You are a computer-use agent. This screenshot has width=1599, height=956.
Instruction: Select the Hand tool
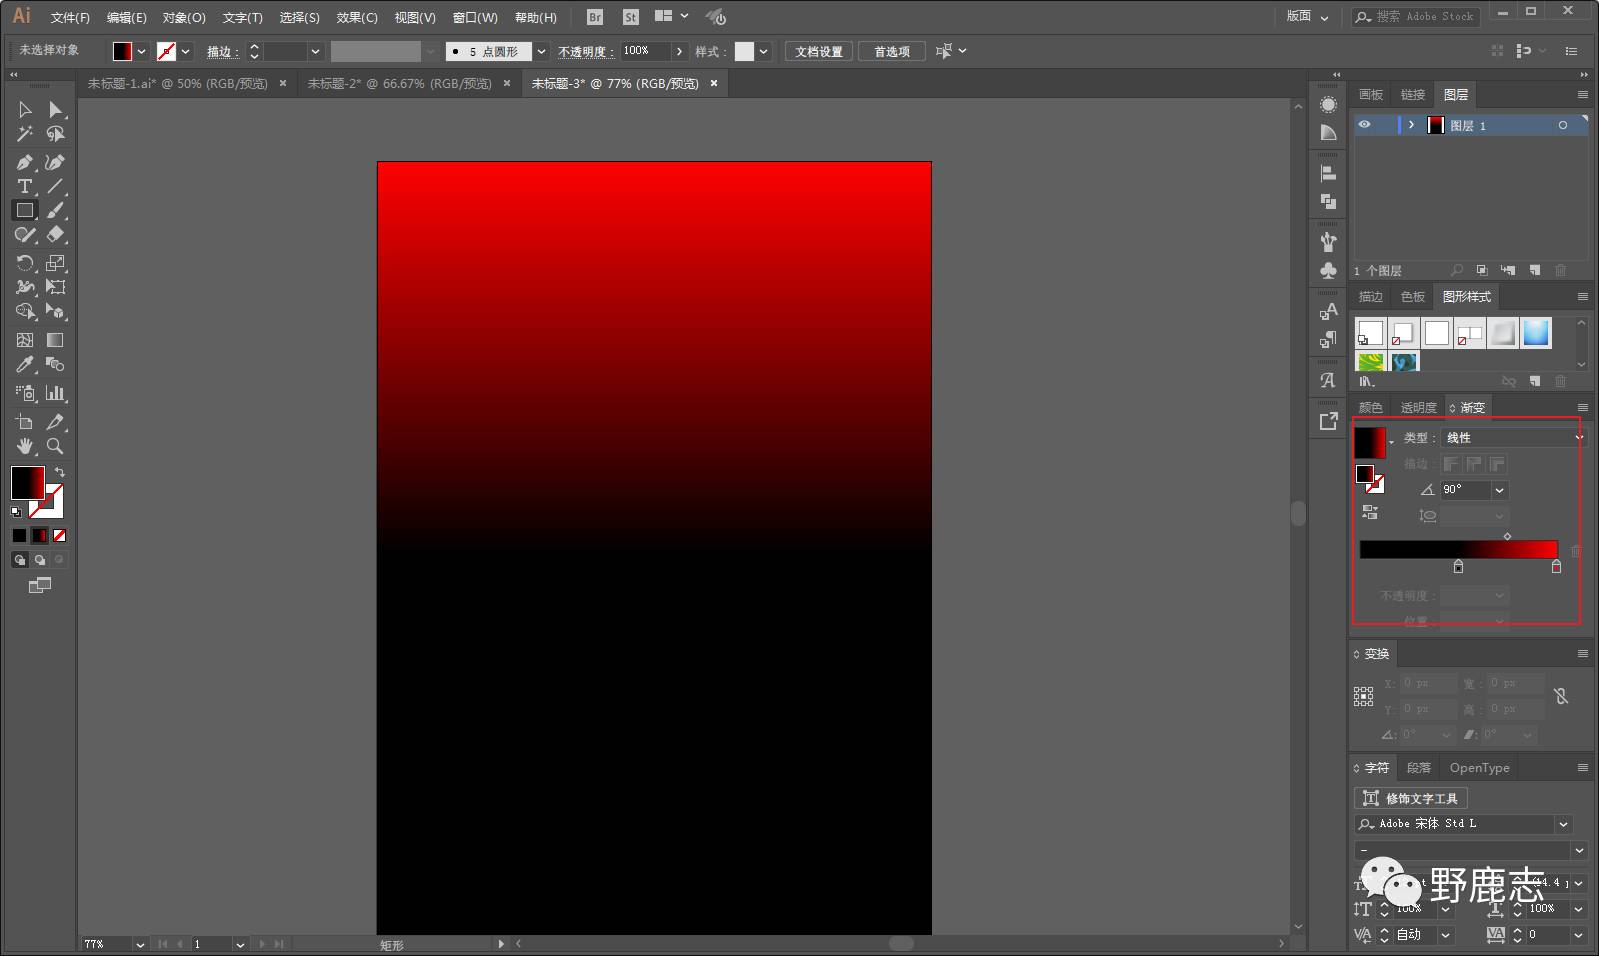pos(24,446)
